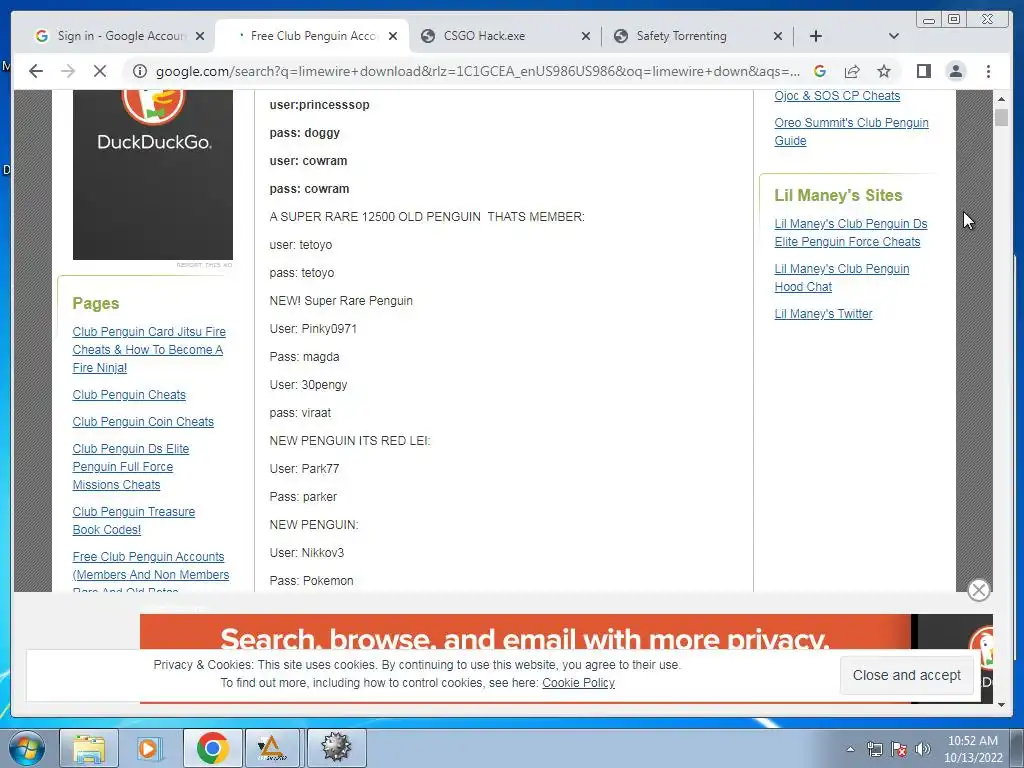Close the Safety Torrenting tab
This screenshot has height=768, width=1024.
point(778,36)
